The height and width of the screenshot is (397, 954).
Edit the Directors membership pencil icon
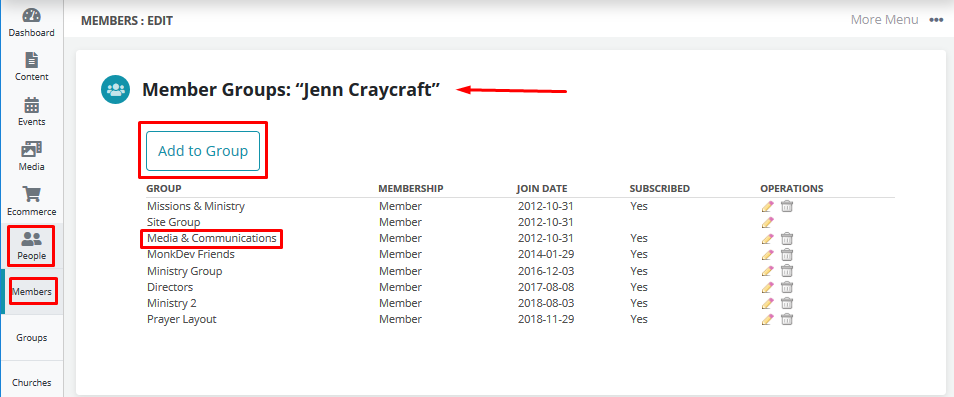tap(767, 287)
